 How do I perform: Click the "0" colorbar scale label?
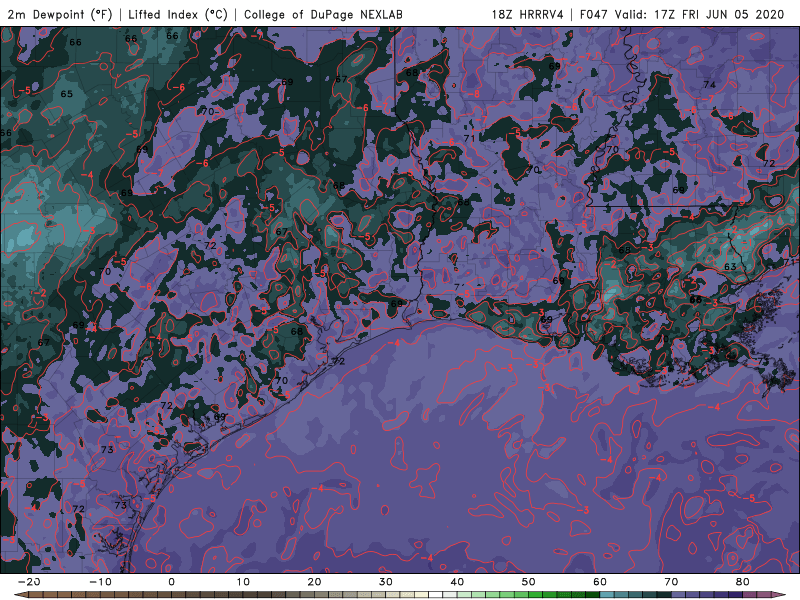coord(171,582)
